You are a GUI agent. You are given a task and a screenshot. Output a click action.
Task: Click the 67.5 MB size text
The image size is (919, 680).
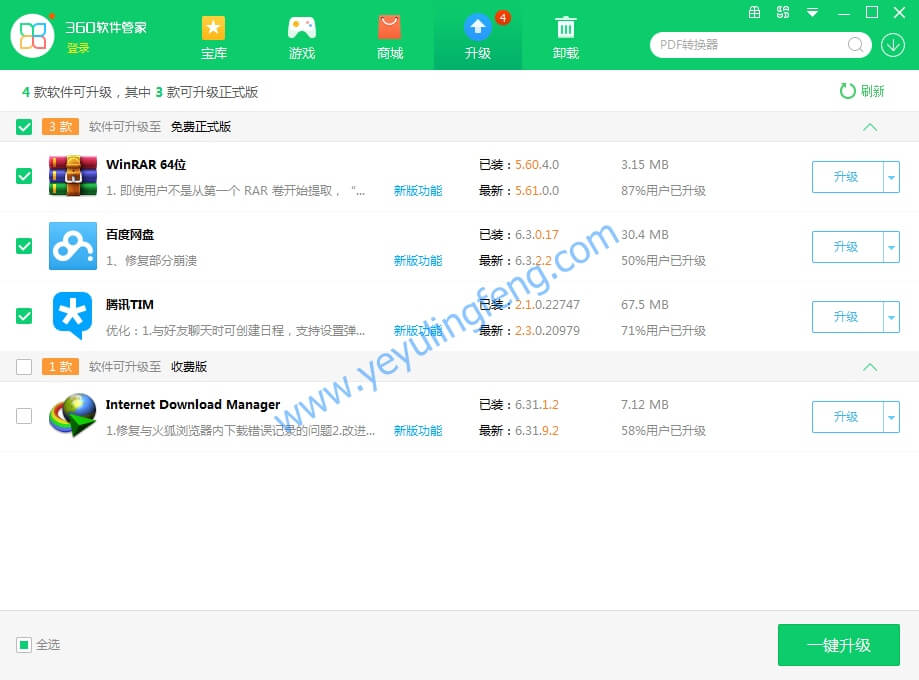pyautogui.click(x=645, y=304)
